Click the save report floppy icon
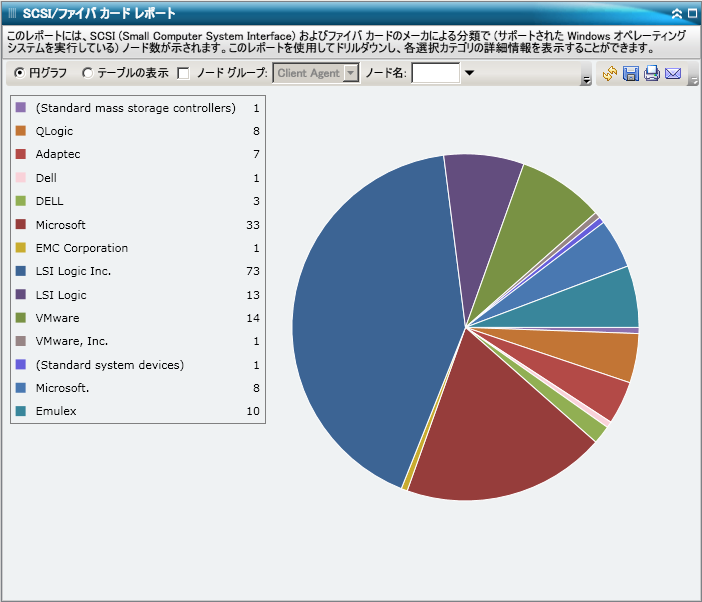 (x=631, y=74)
